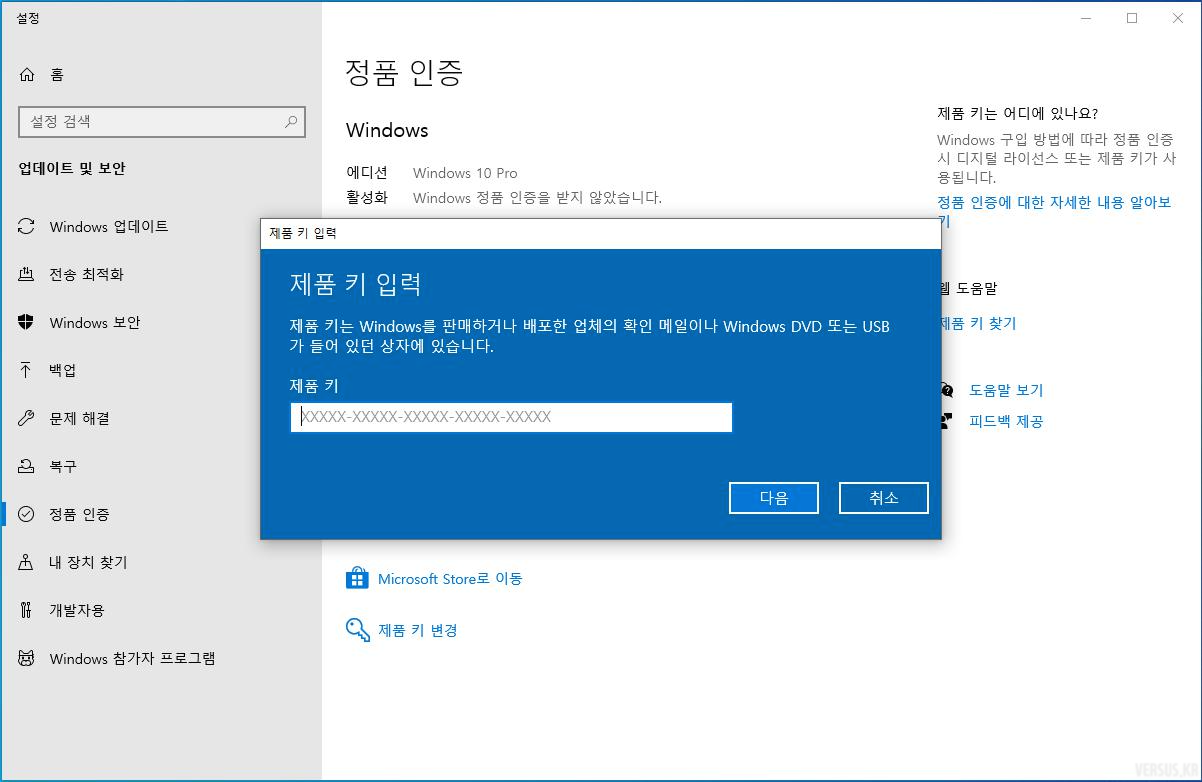Click the Windows 참가자 프로그램 icon
The width and height of the screenshot is (1202, 782).
(27, 659)
